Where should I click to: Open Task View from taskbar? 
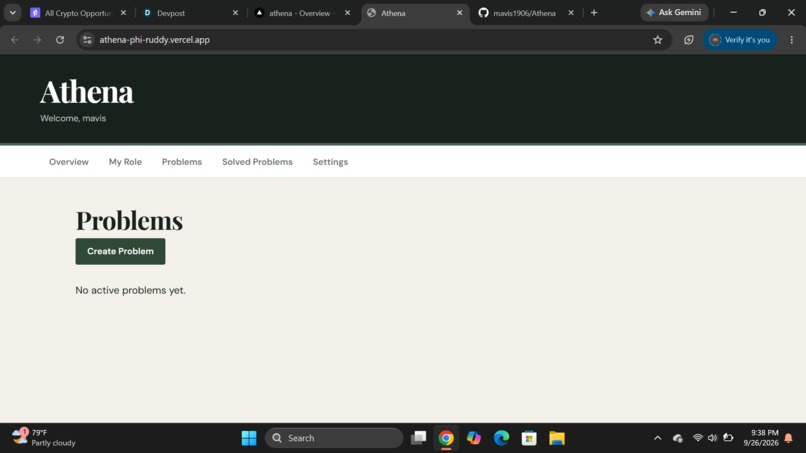(419, 438)
